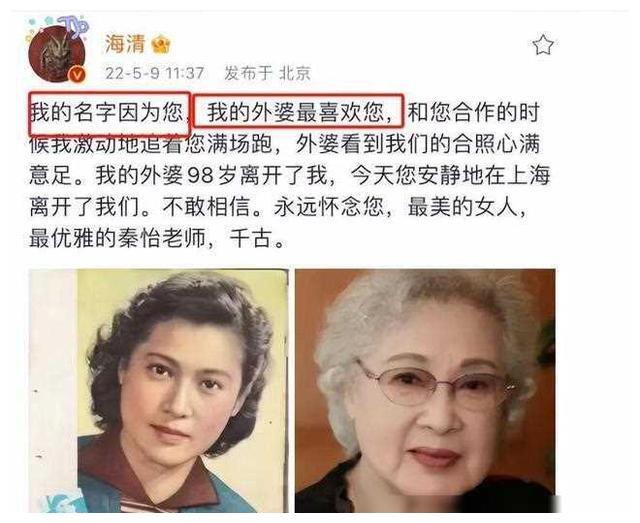Click the phrase 永远怀念您
Screen dimensions: 640x523
329,207
